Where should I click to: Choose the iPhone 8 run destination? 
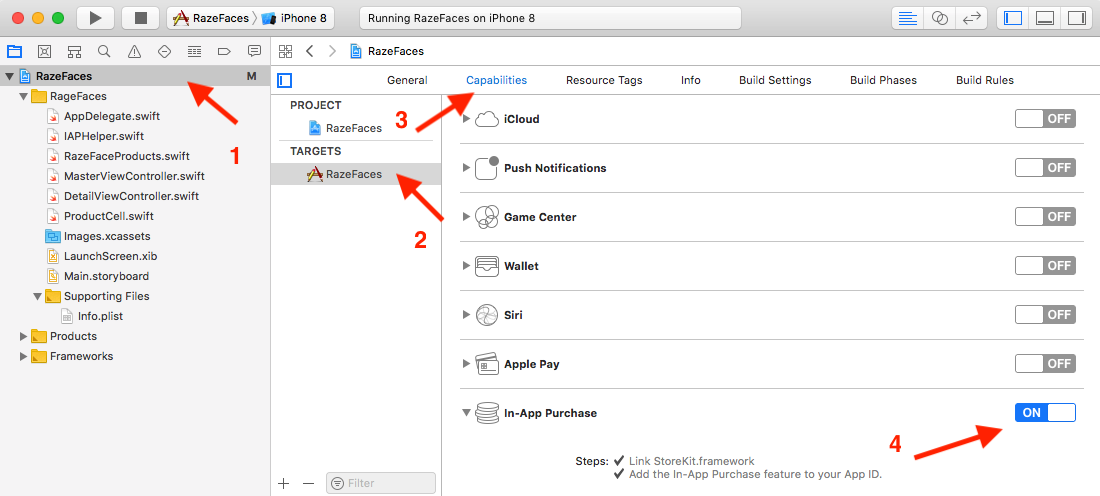click(295, 18)
